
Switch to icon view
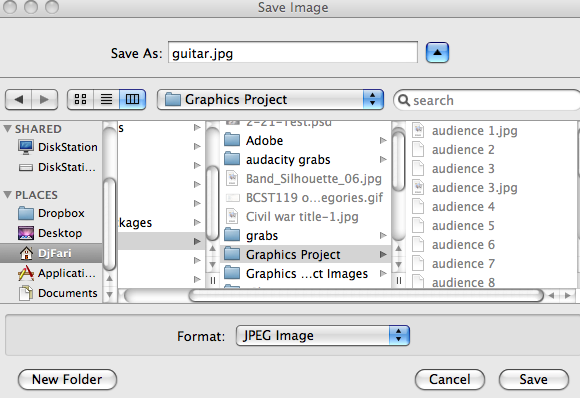coord(80,100)
